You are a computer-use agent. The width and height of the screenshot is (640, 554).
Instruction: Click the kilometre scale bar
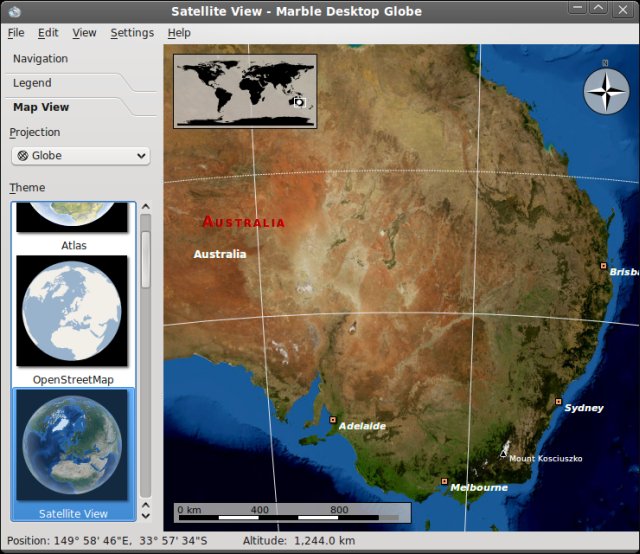[292, 513]
